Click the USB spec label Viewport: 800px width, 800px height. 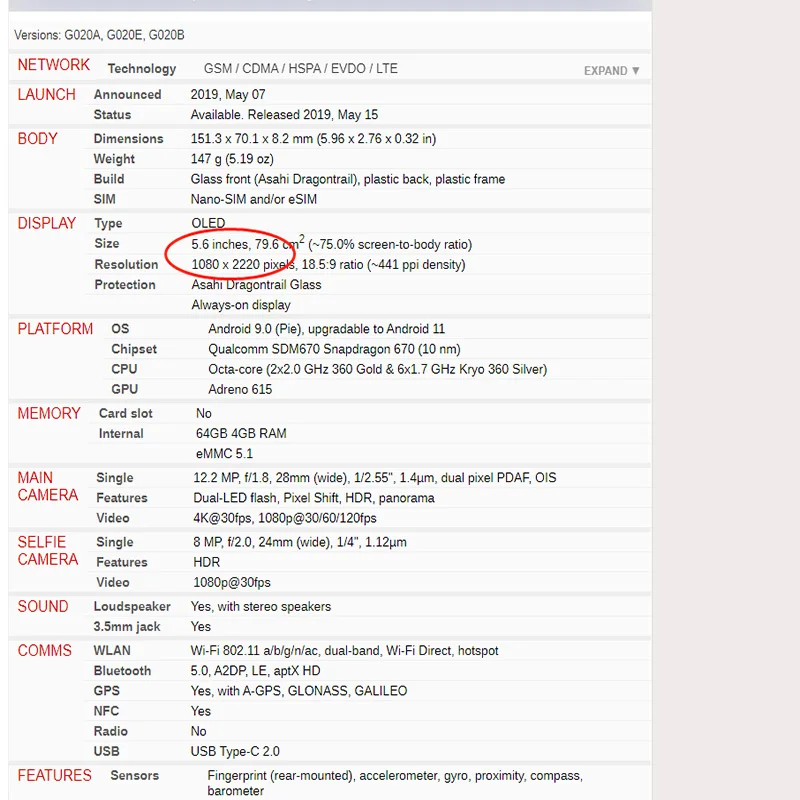(107, 752)
